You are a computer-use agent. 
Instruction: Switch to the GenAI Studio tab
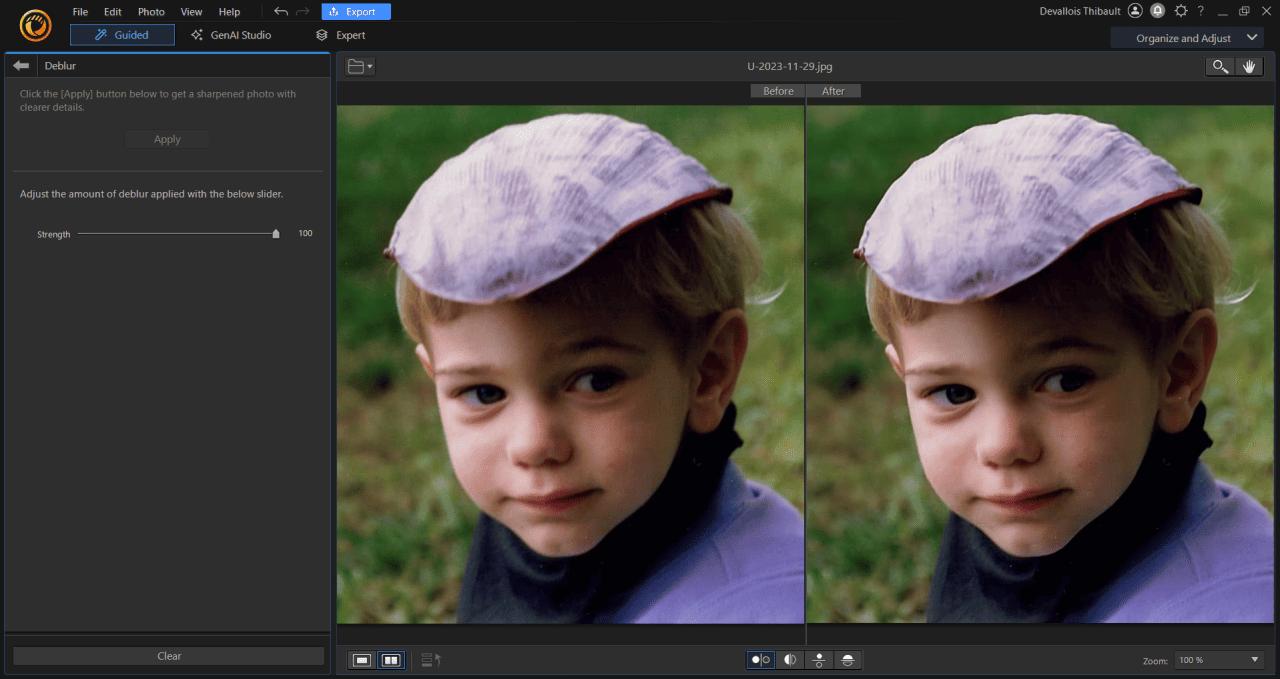click(231, 35)
